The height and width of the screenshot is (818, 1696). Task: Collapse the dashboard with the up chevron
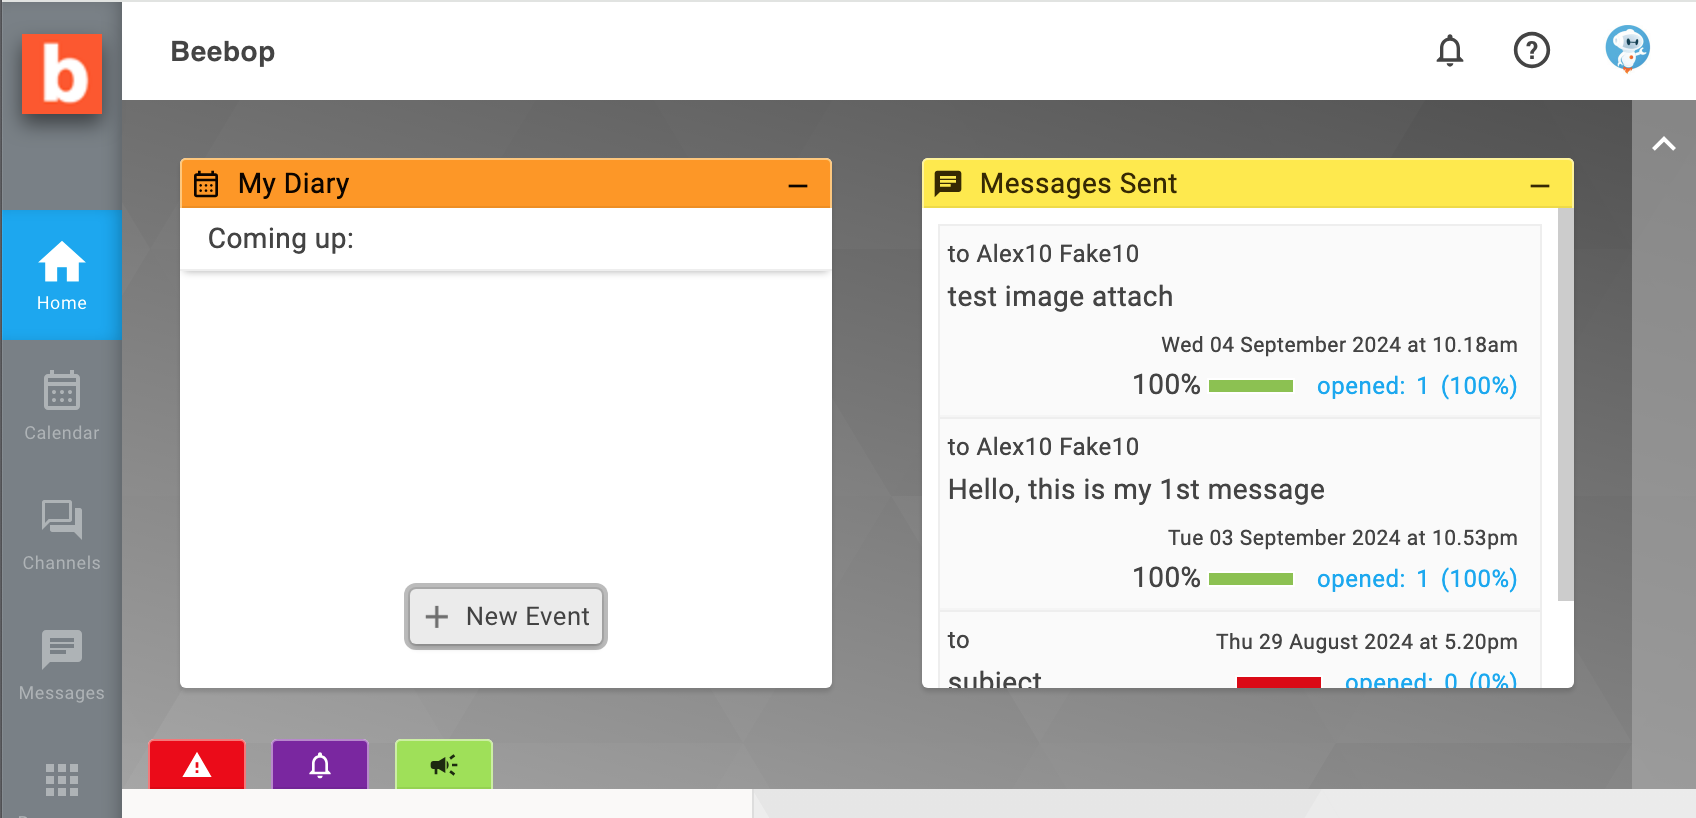pos(1664,144)
